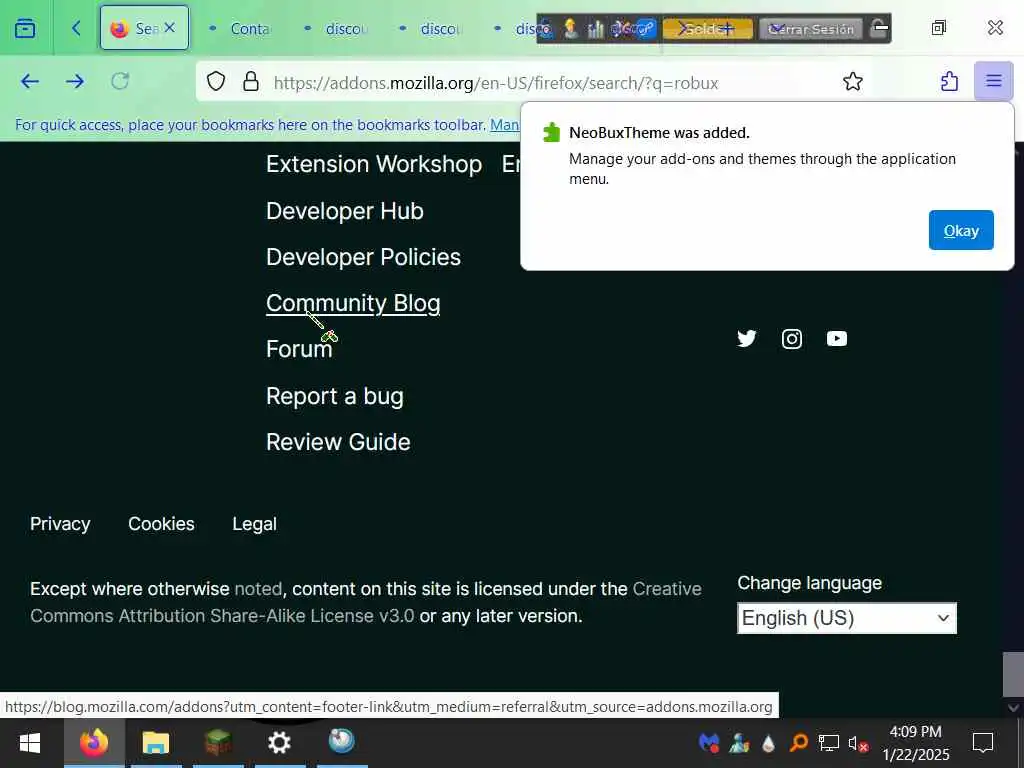
Task: Reload the current page
Action: coord(120,82)
